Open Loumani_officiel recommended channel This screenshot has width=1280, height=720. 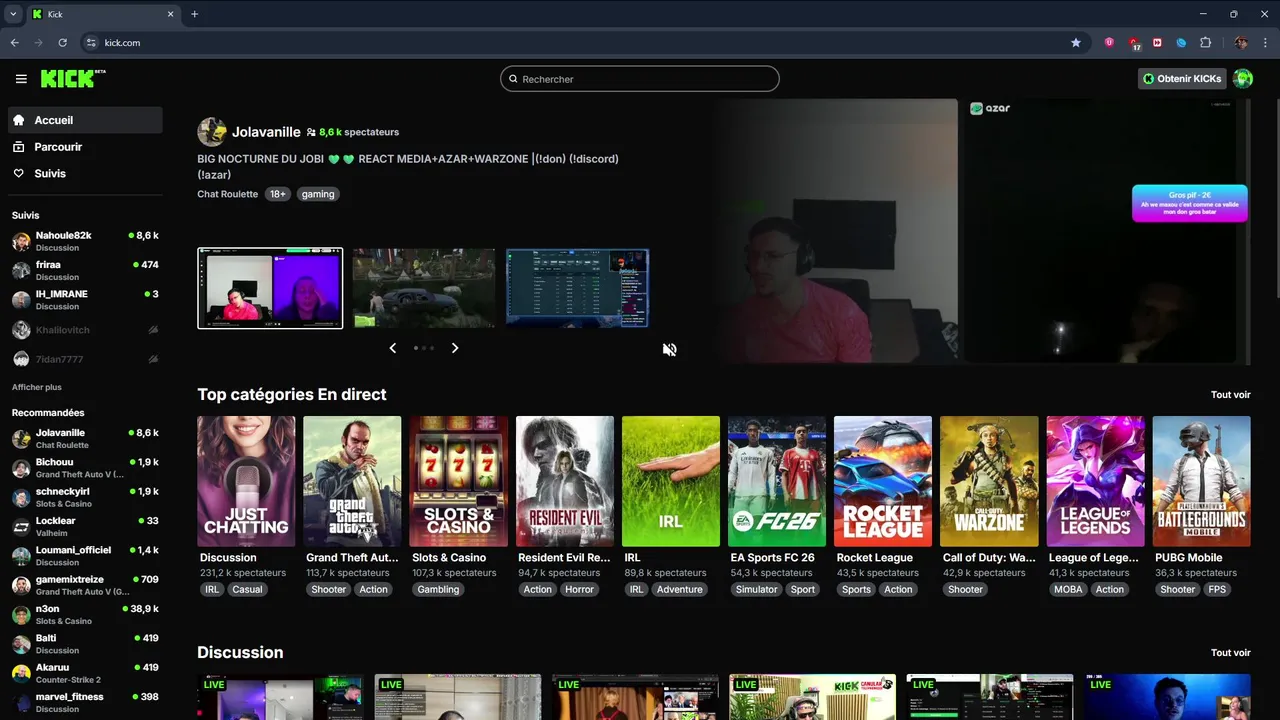(x=85, y=556)
